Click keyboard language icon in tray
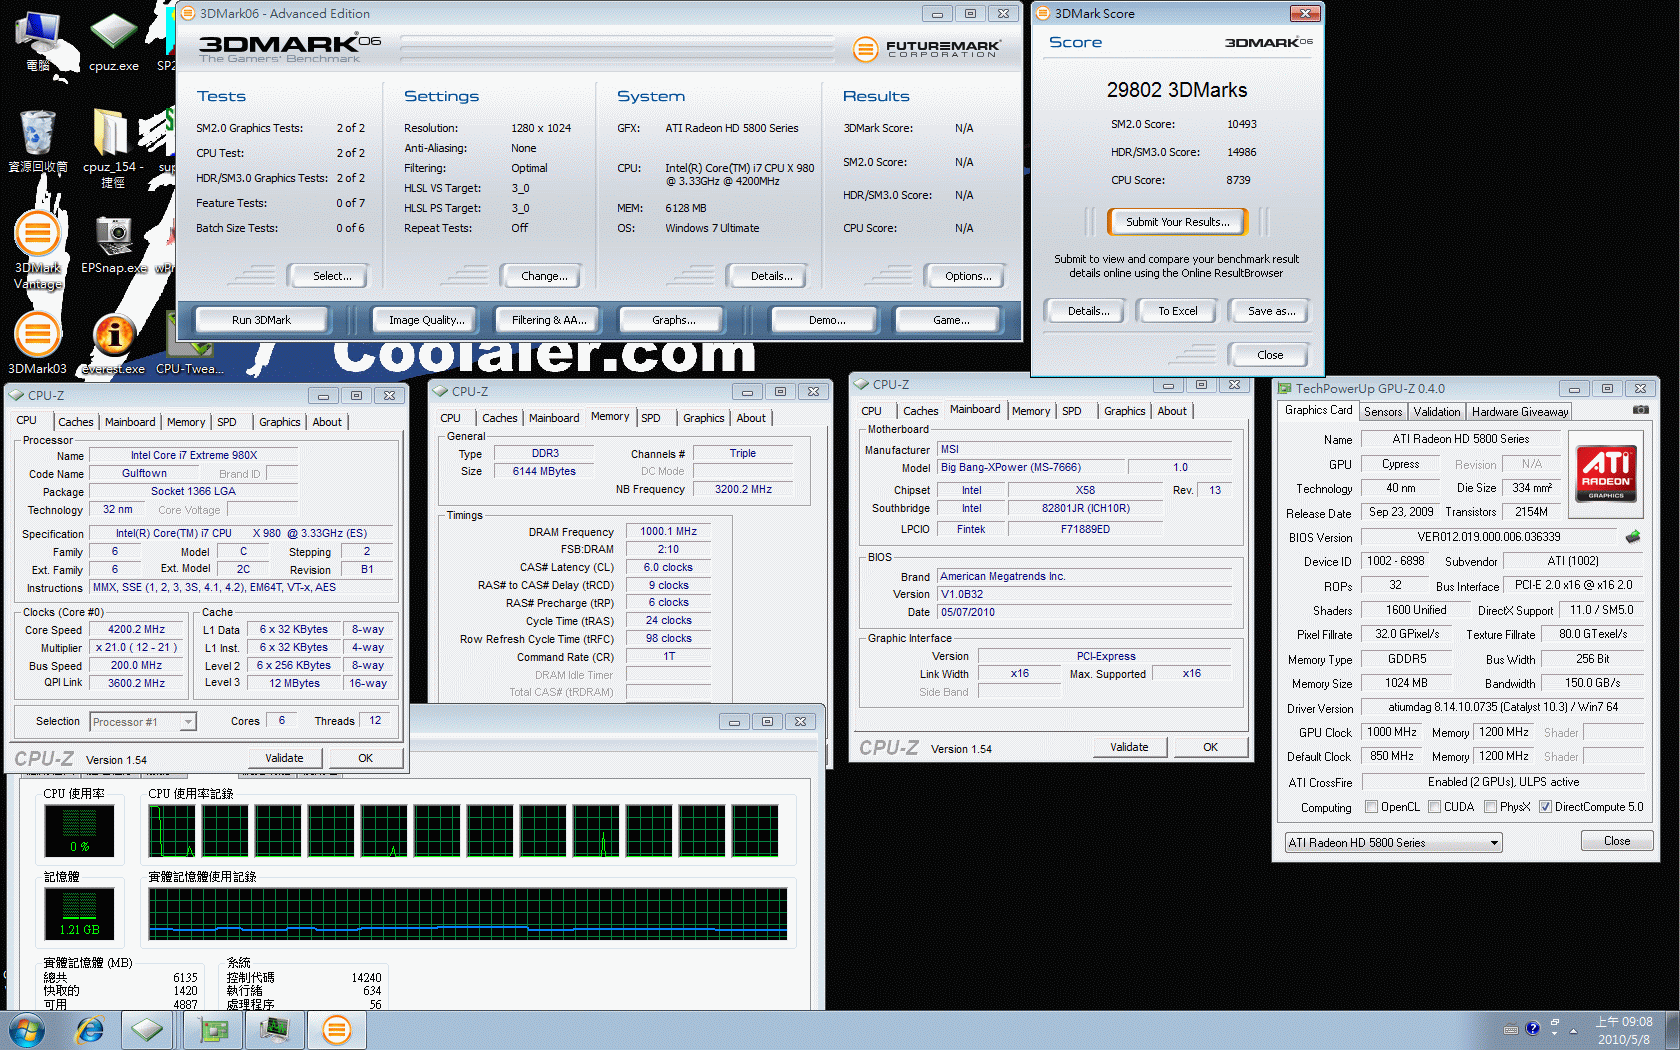The height and width of the screenshot is (1050, 1680). pos(1511,1029)
